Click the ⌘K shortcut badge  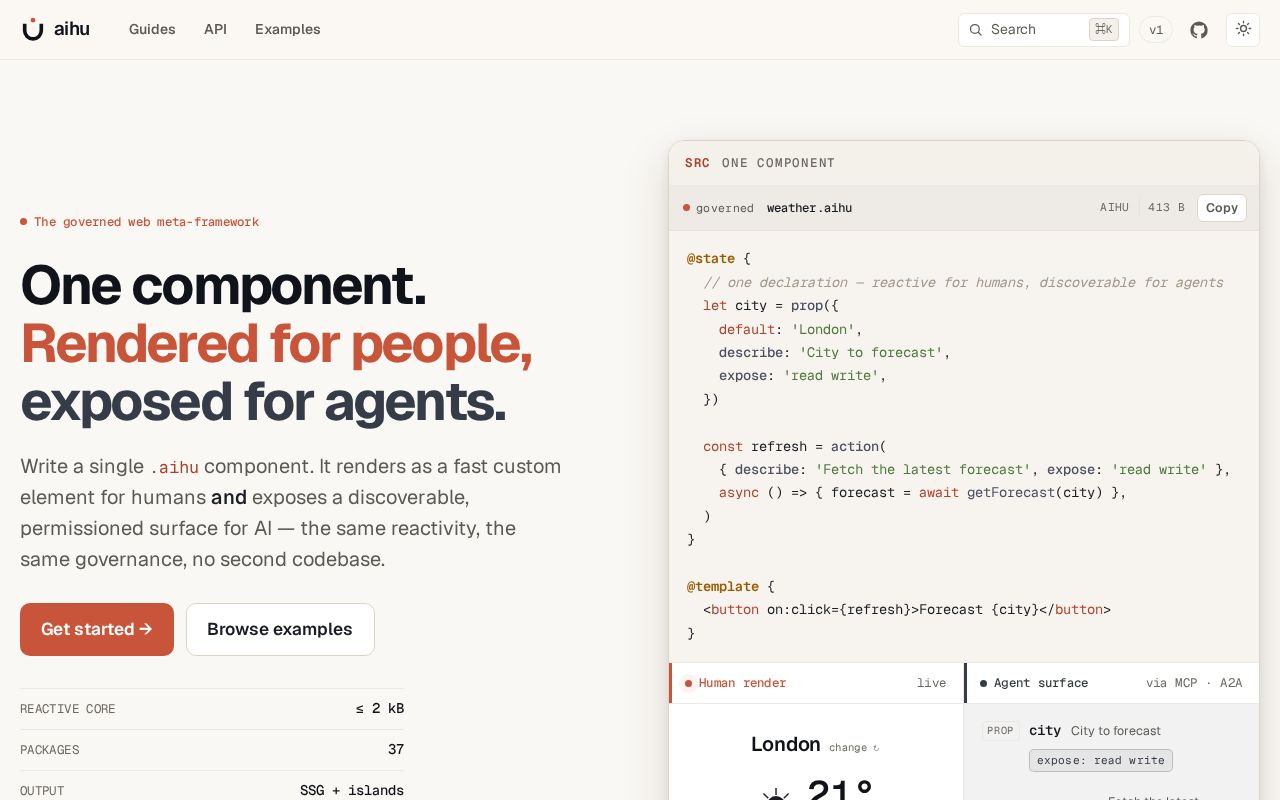pos(1104,29)
